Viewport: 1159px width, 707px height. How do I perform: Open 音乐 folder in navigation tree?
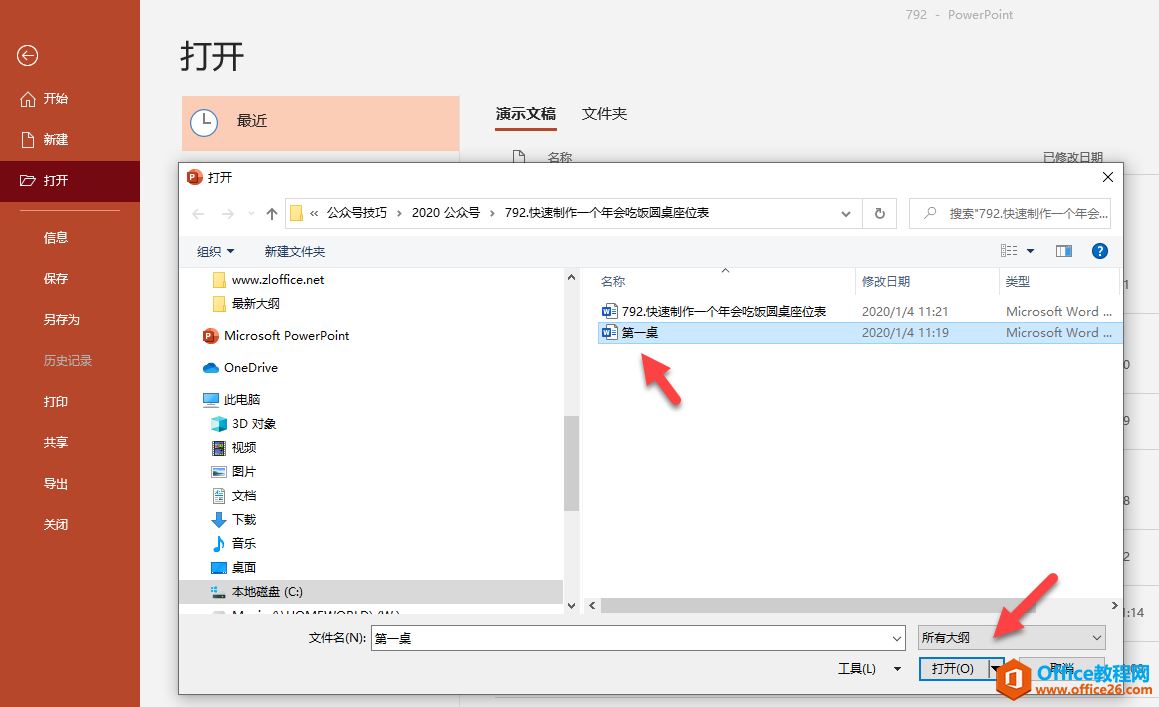(x=243, y=544)
